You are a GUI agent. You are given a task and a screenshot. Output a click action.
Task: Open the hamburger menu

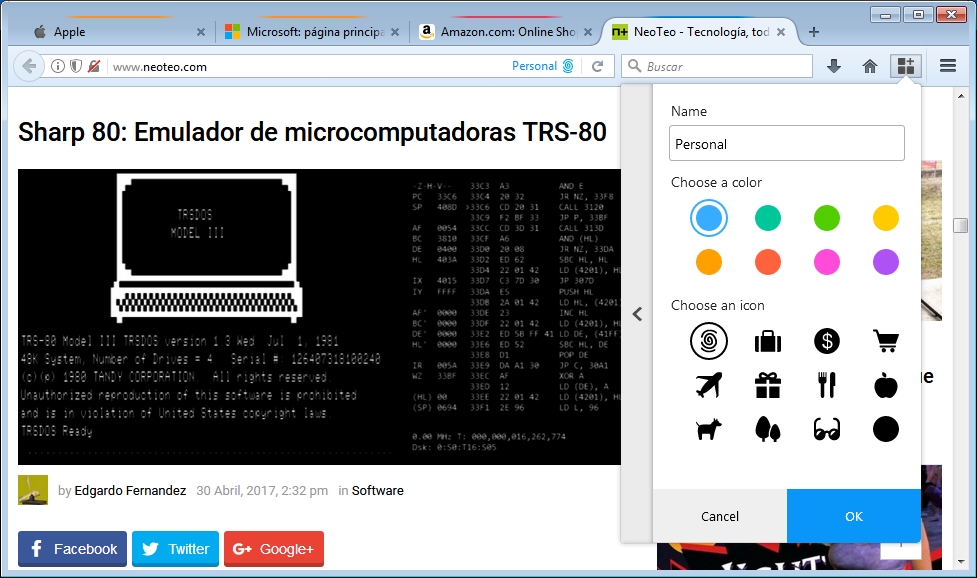(948, 65)
